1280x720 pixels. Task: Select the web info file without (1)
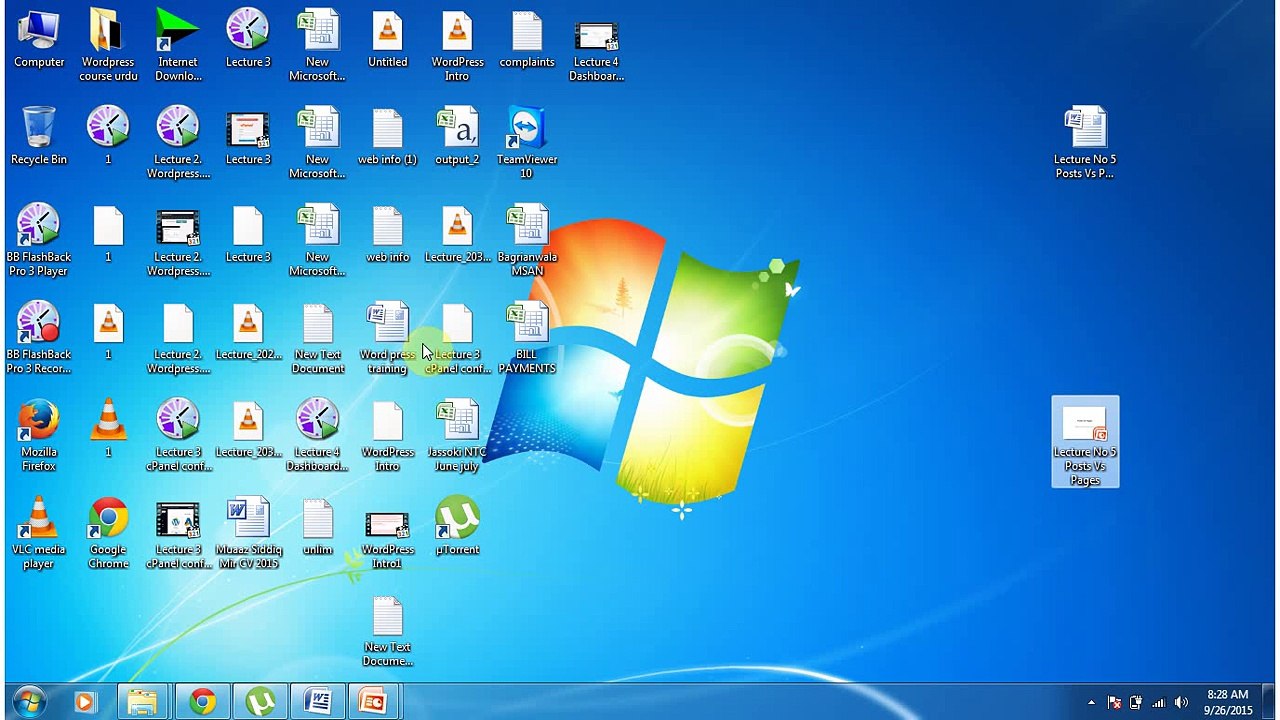[387, 235]
